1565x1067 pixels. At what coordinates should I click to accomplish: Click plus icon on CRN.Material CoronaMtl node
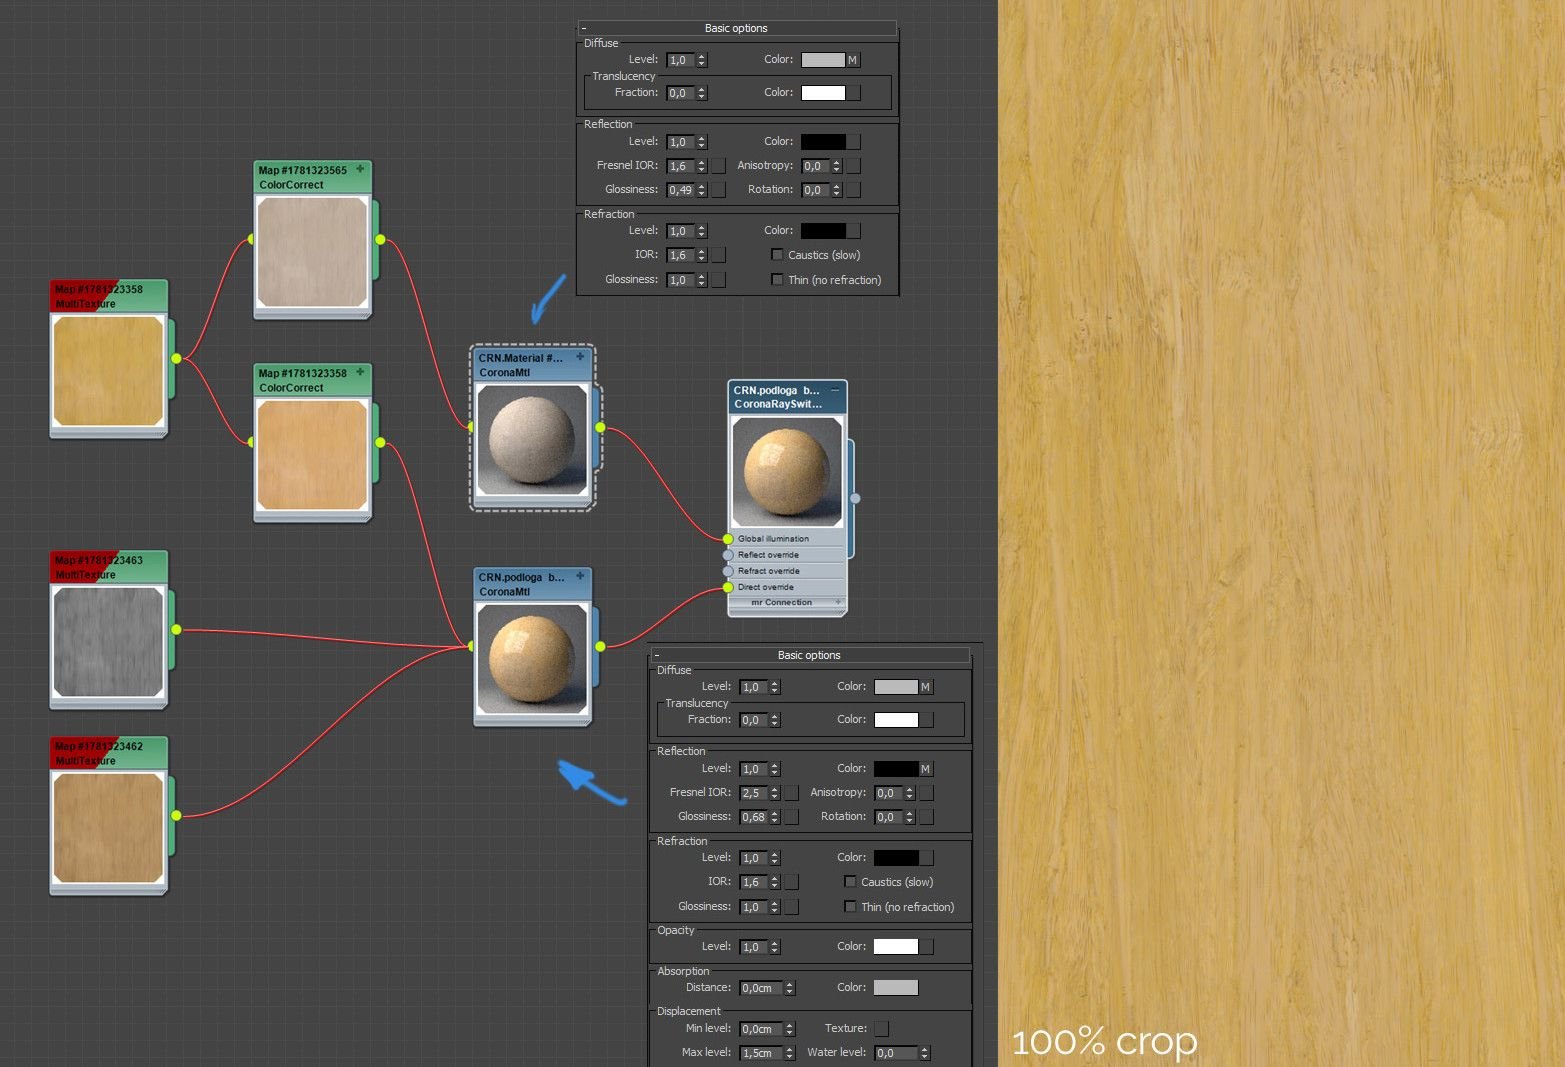point(580,357)
